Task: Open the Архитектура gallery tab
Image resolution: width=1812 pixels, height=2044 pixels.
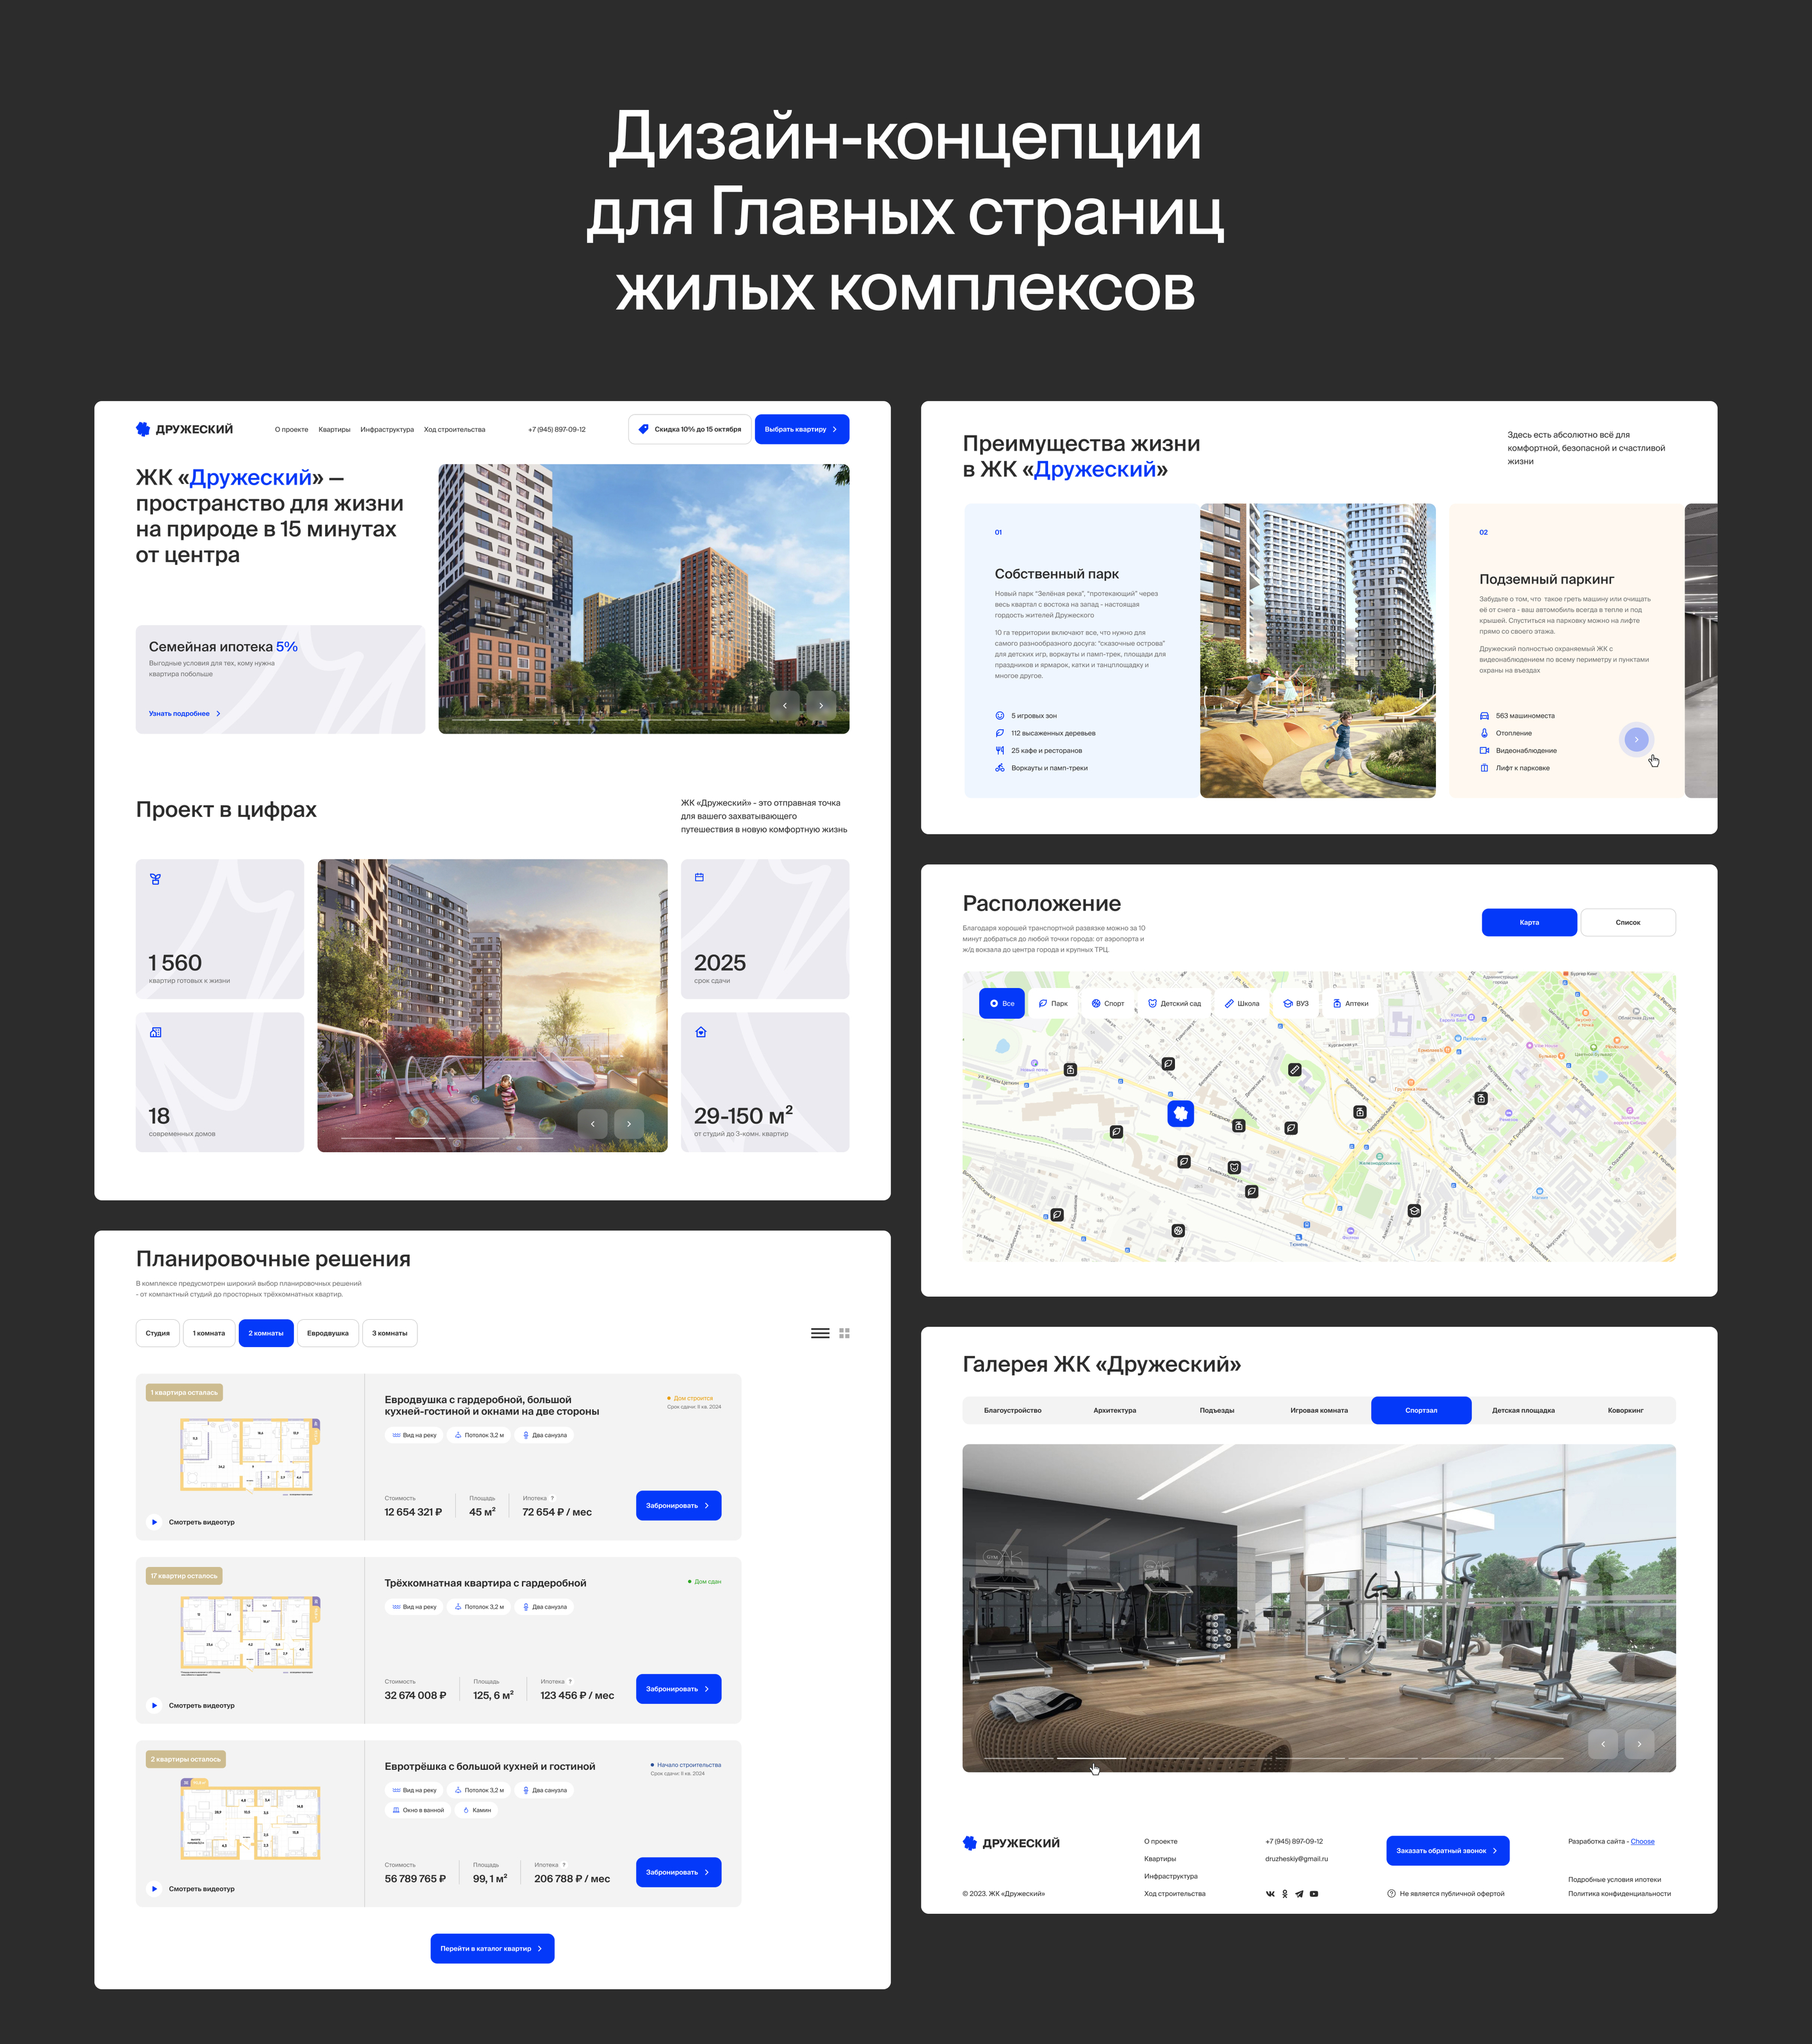Action: point(1114,1410)
